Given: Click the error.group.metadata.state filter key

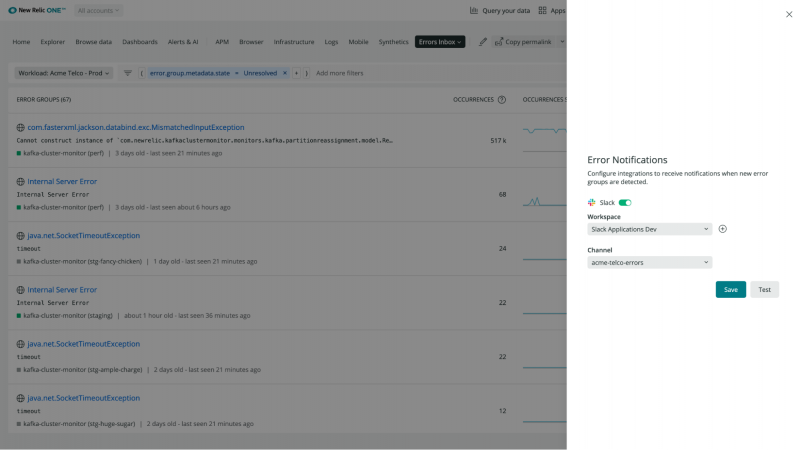Looking at the screenshot, I should pos(190,73).
